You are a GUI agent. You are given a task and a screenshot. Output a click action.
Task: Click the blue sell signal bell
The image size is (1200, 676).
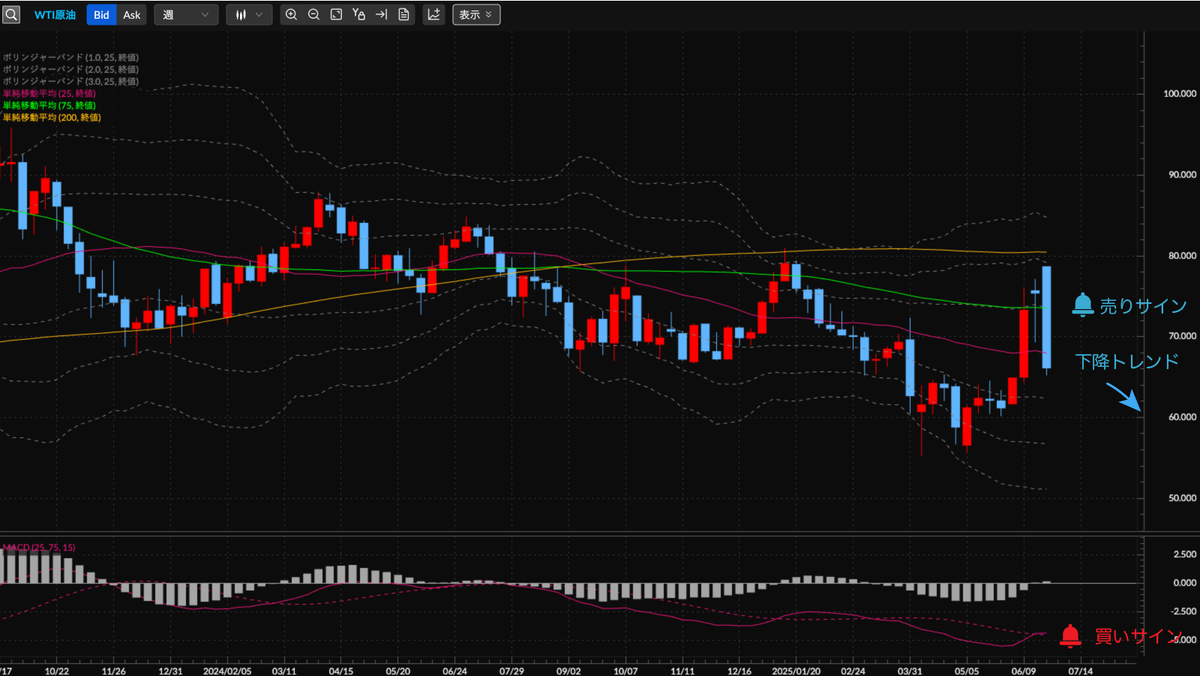1082,306
